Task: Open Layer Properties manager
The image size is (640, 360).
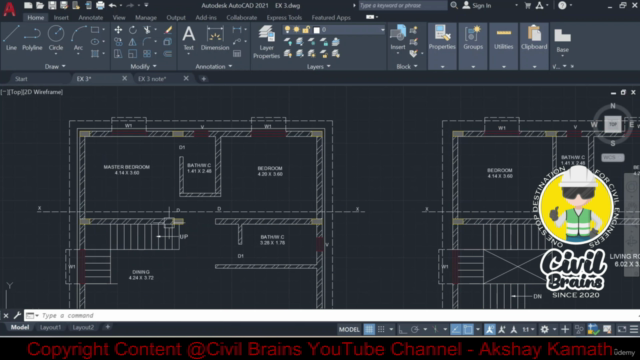Action: click(x=267, y=42)
